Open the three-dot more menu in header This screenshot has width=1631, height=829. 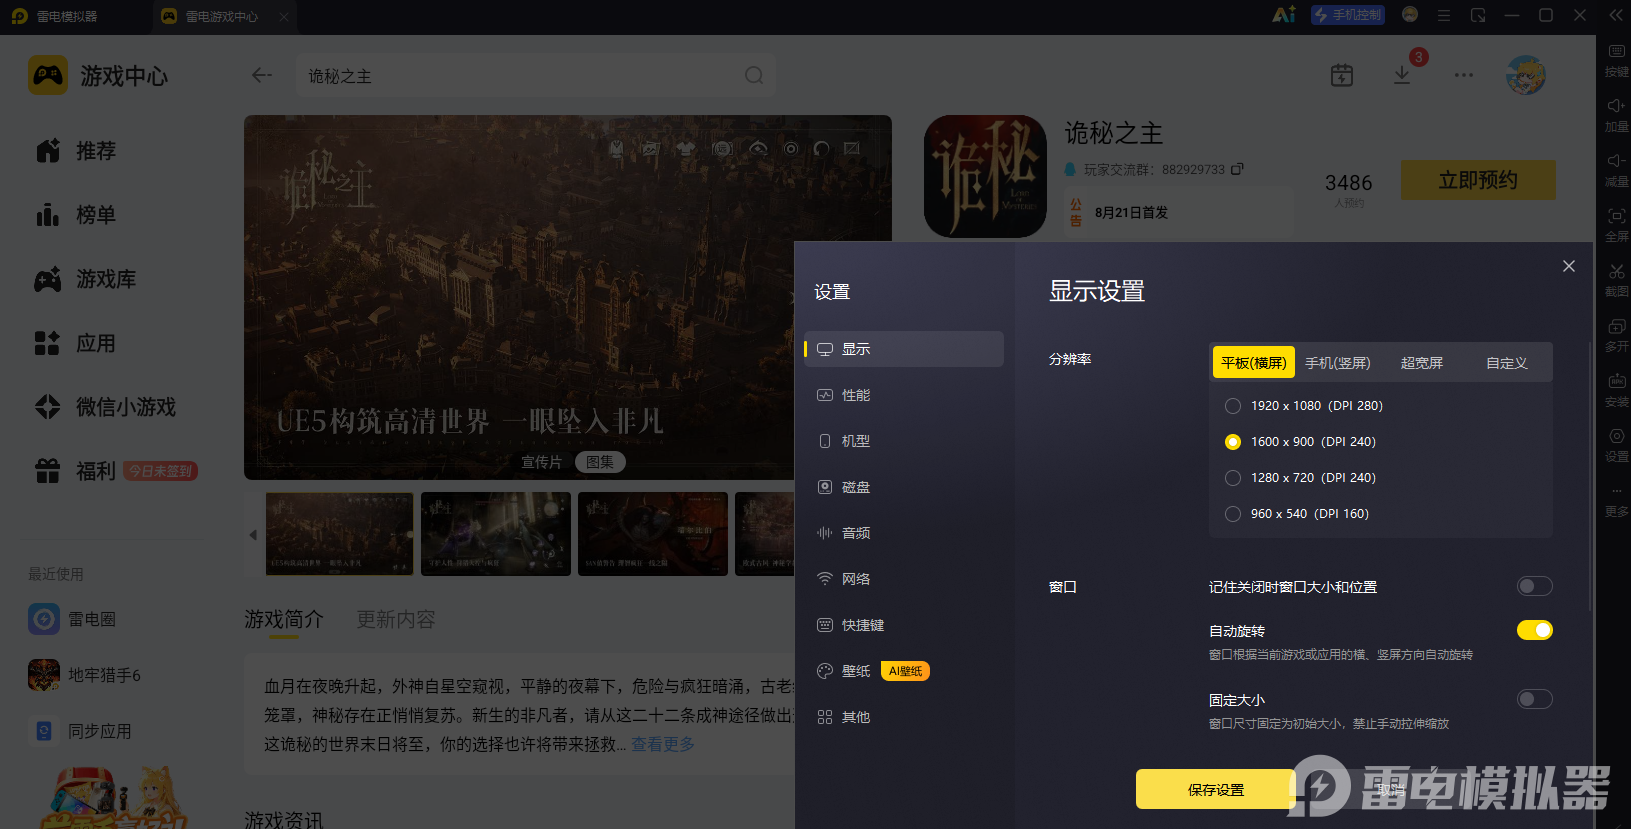click(x=1464, y=75)
